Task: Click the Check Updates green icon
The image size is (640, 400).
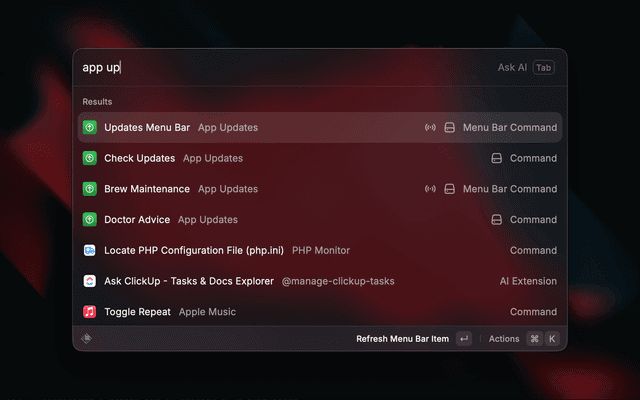Action: pos(89,158)
